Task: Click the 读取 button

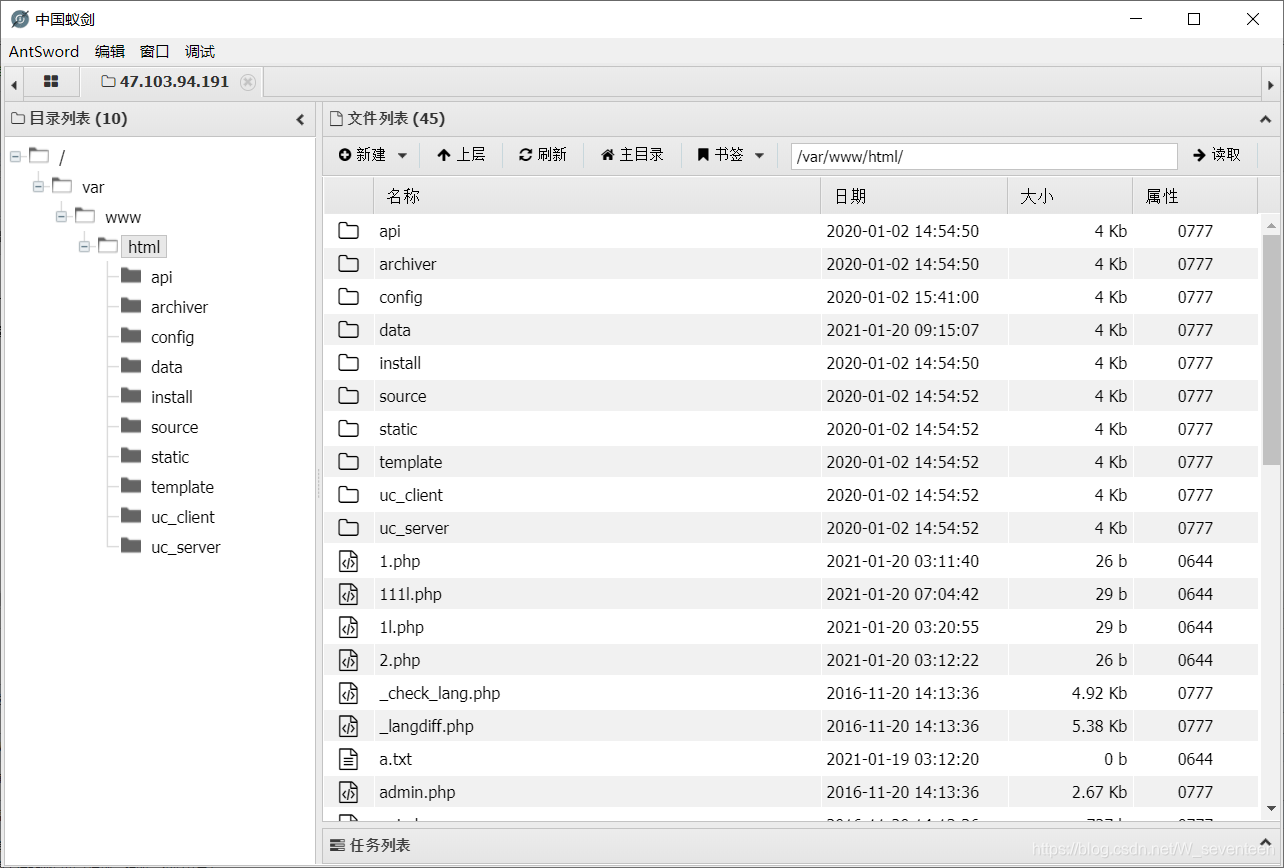Action: pos(1217,155)
